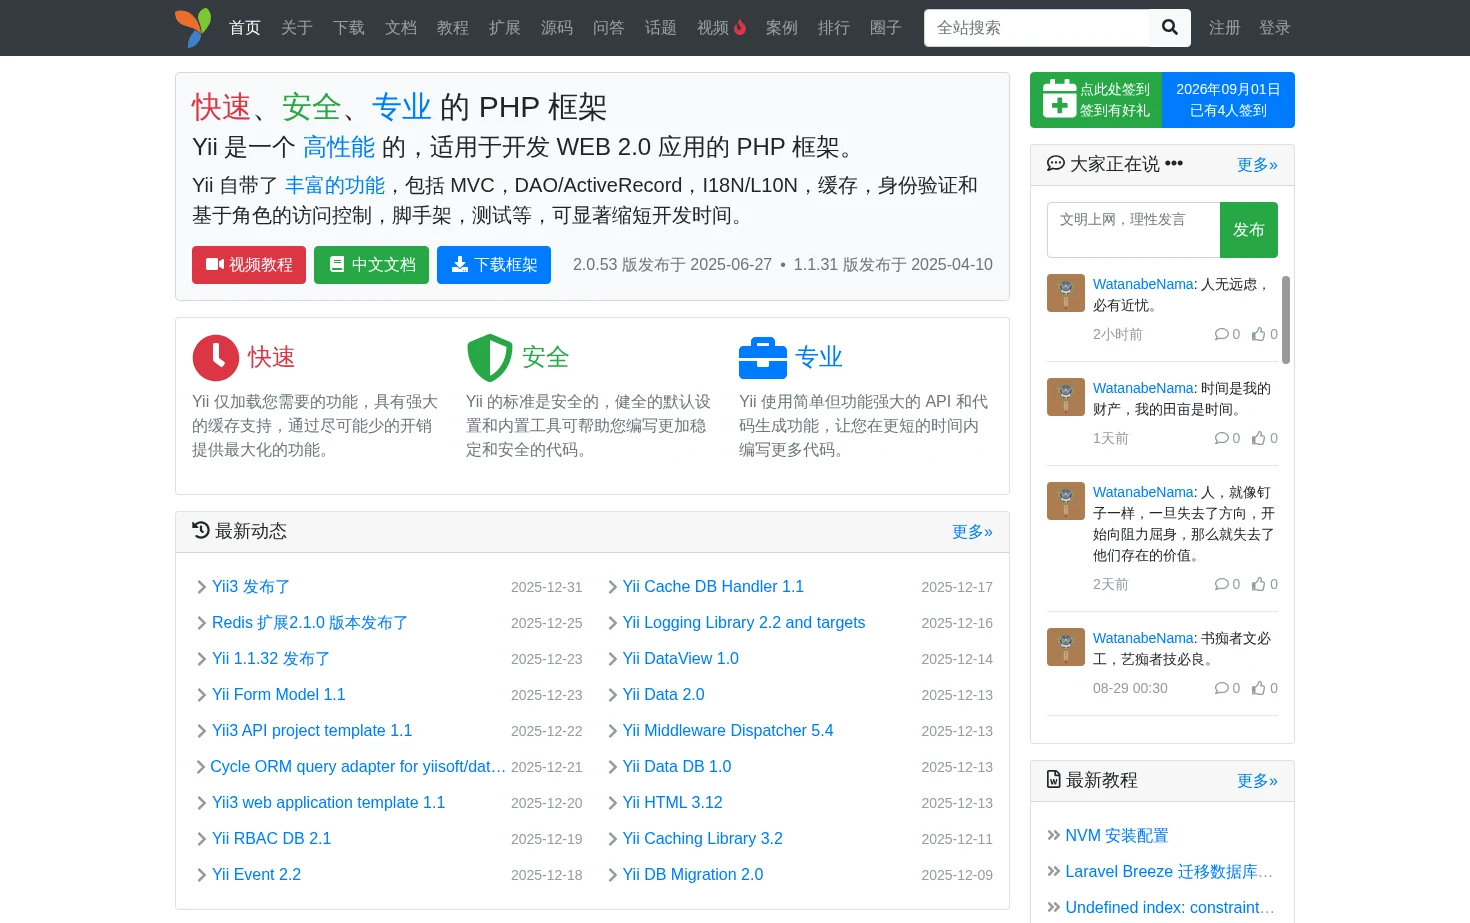The height and width of the screenshot is (923, 1470).
Task: Open the 文档 nav item
Action: [401, 28]
